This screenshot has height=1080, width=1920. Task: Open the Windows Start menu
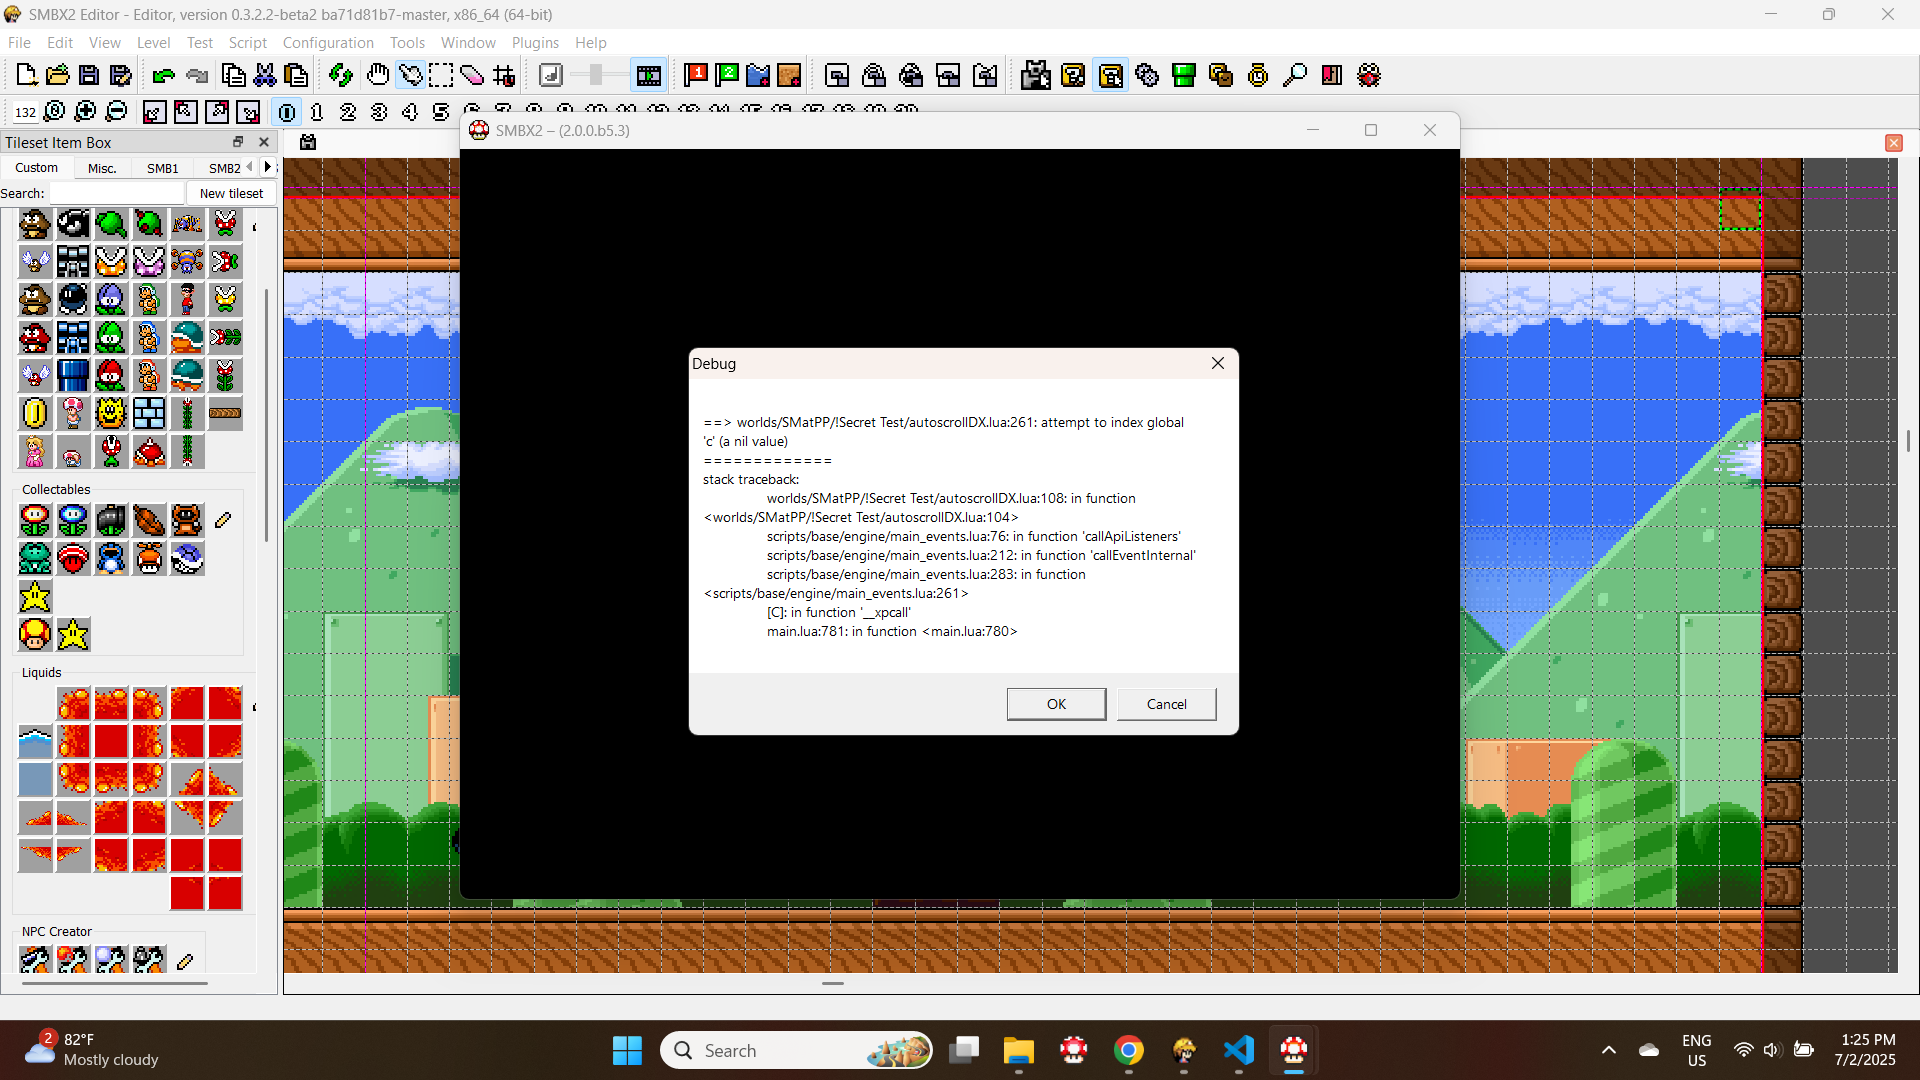point(627,1050)
